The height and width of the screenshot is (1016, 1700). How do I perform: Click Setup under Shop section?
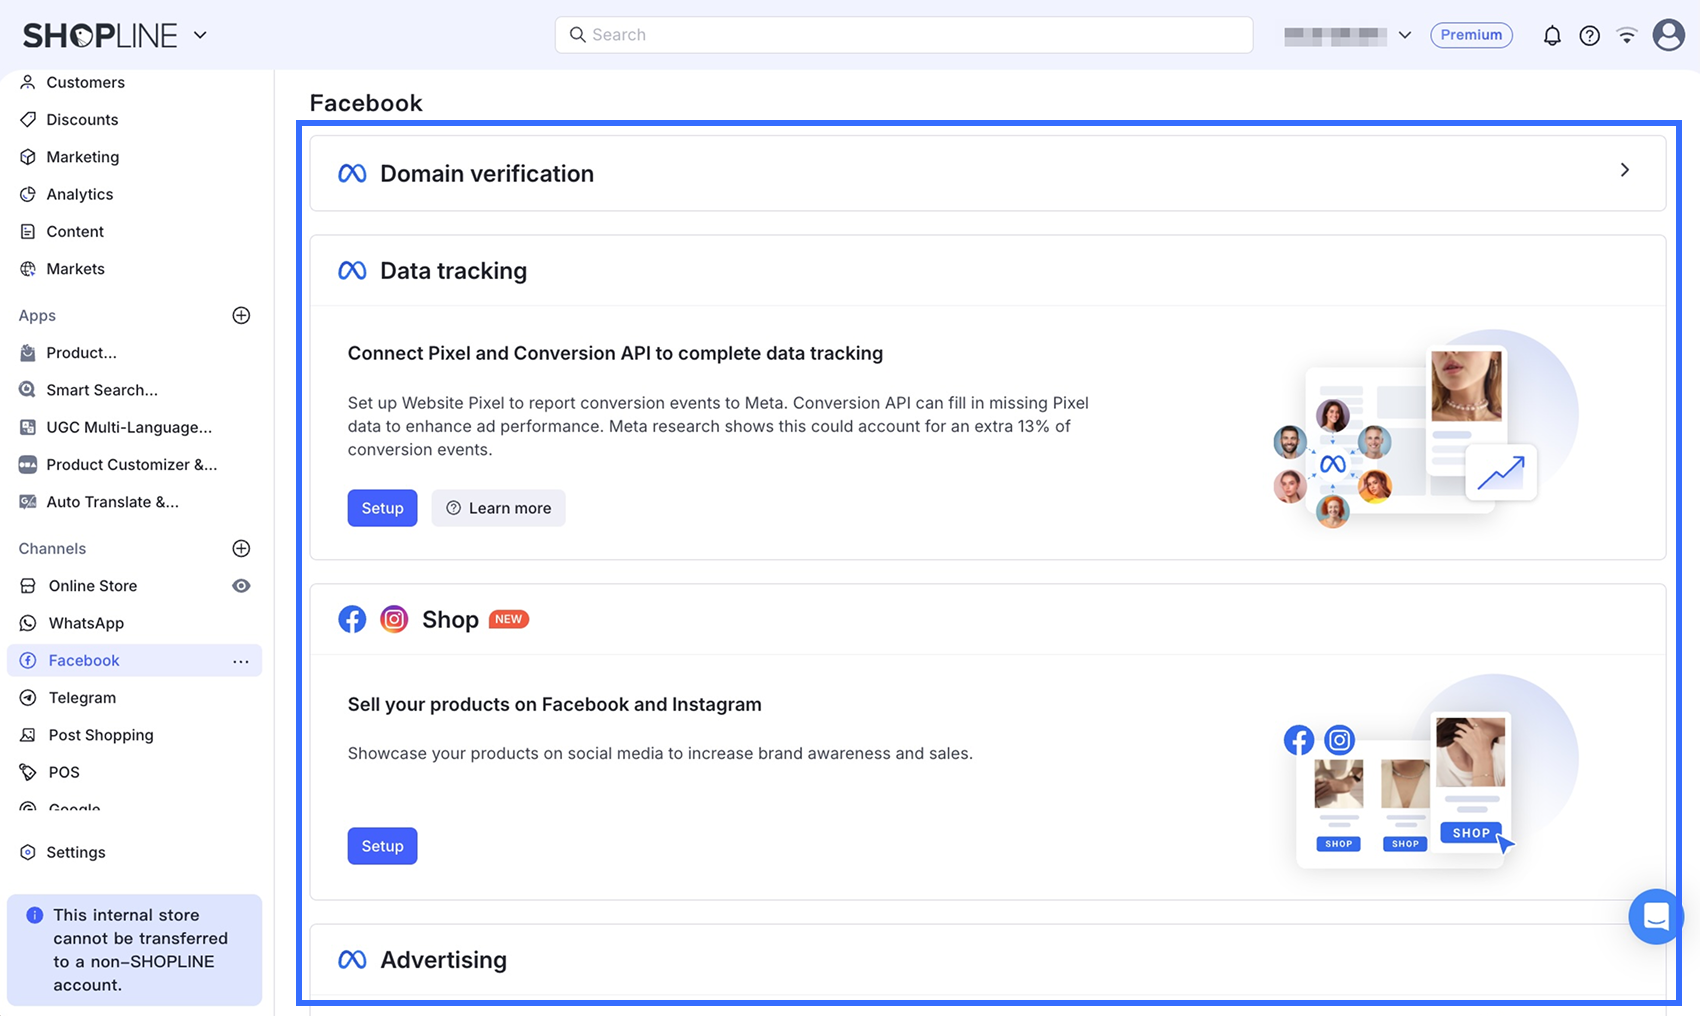pyautogui.click(x=382, y=846)
